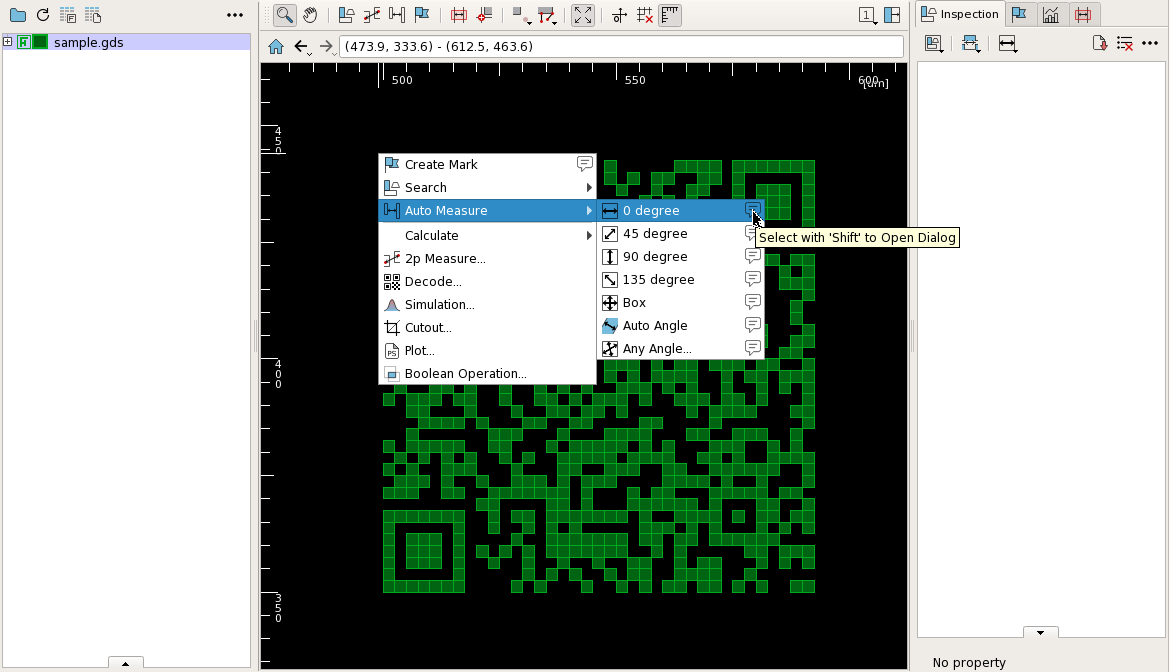The height and width of the screenshot is (672, 1170).
Task: Click the clear list icon with red X
Action: pos(1124,43)
